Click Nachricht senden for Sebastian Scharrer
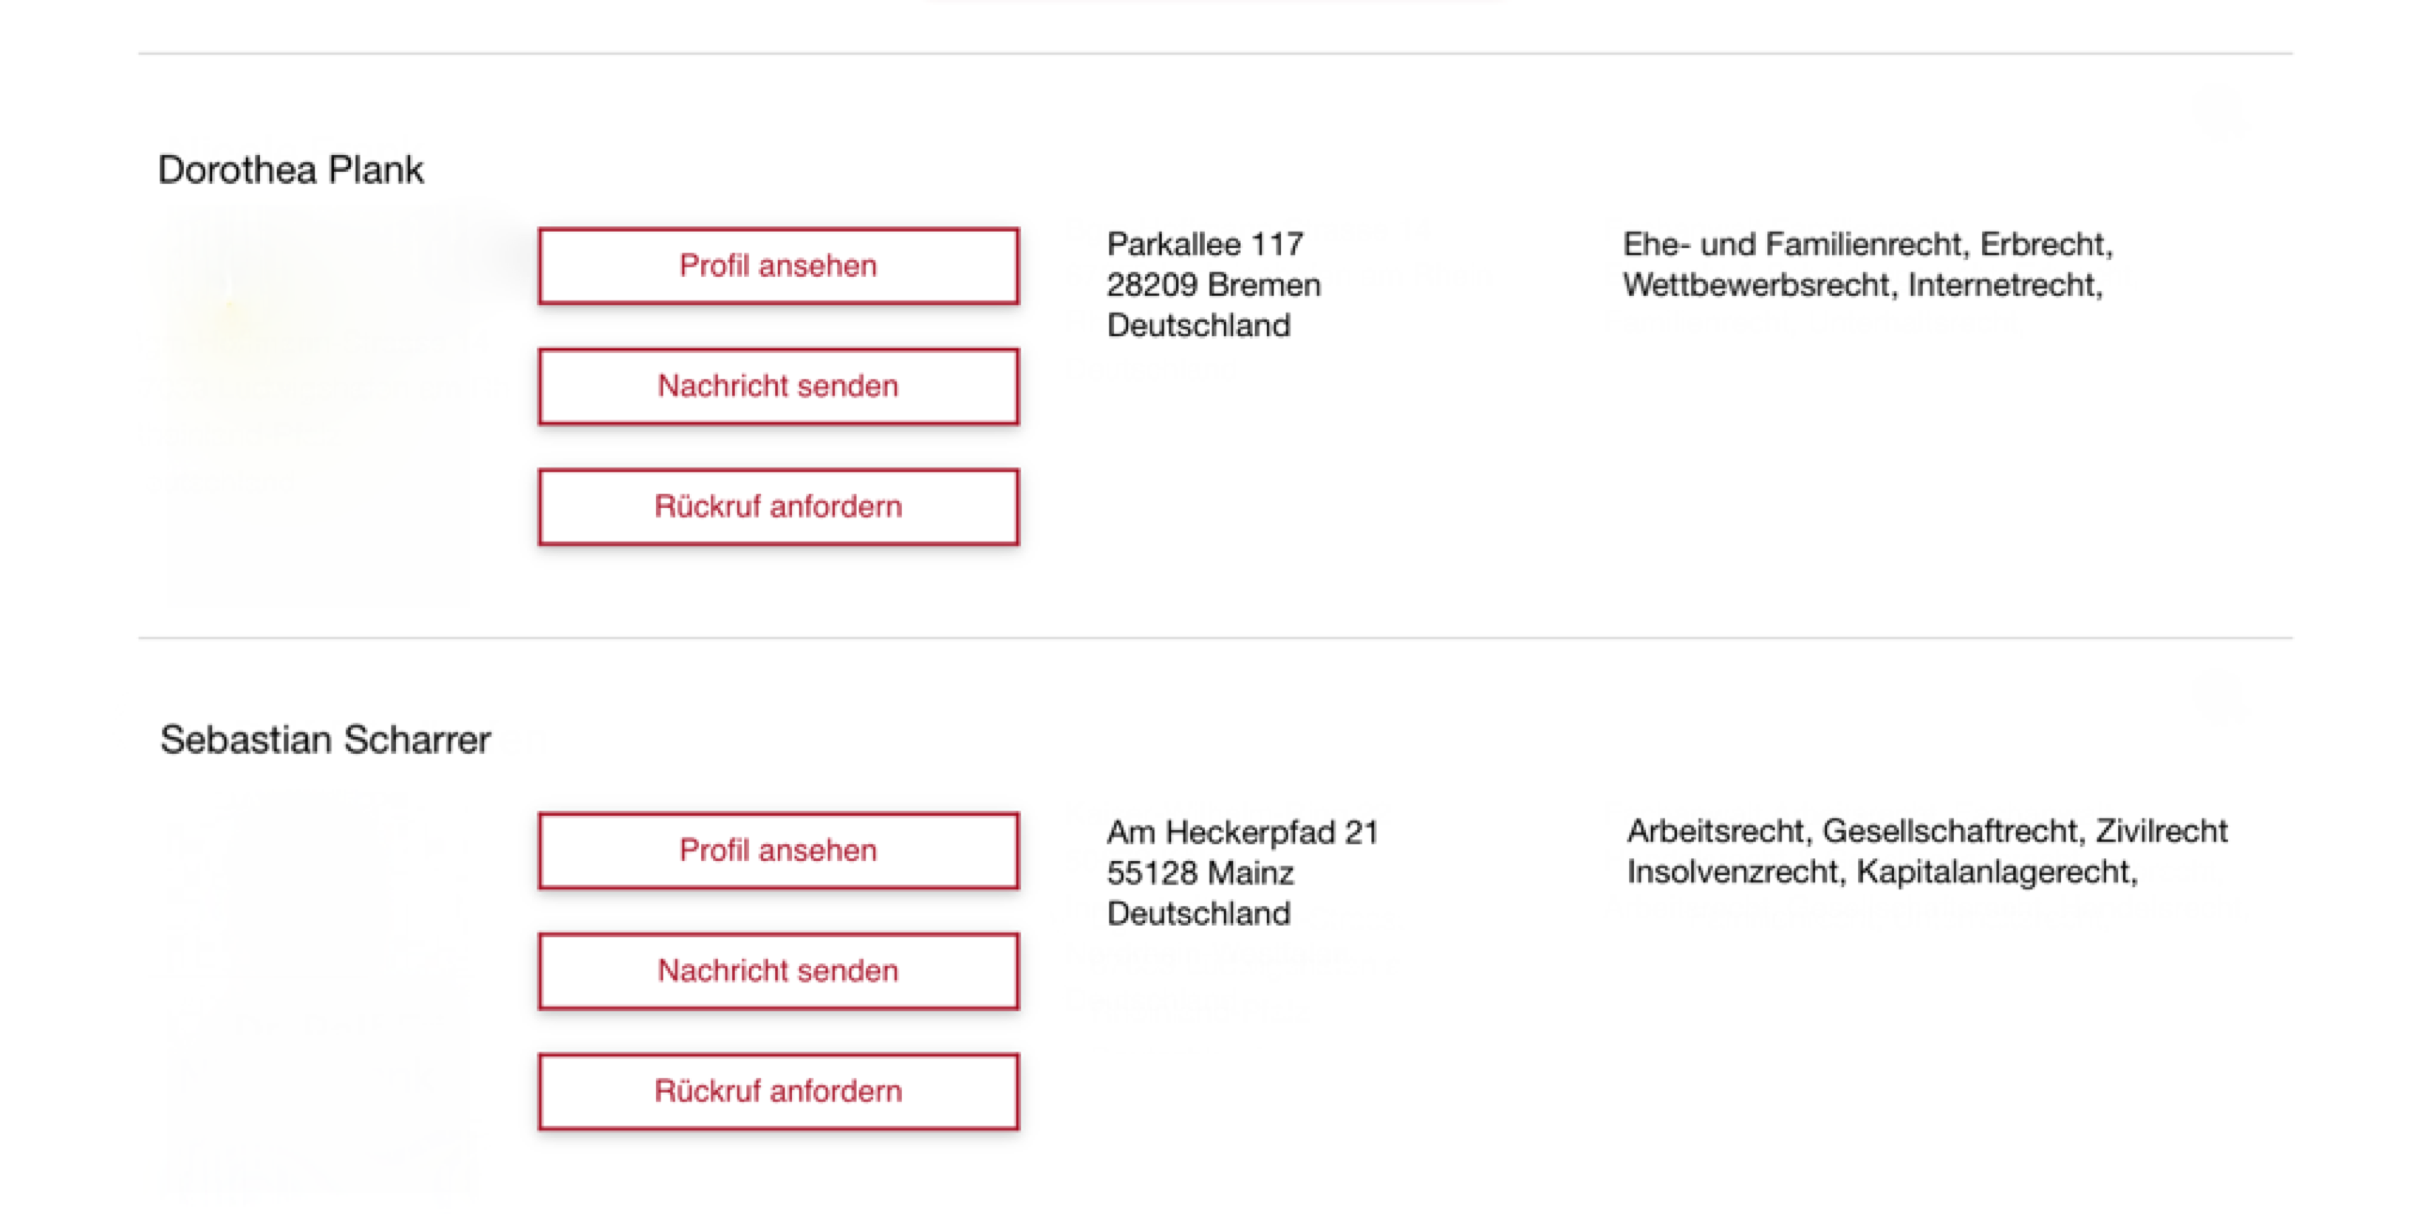Viewport: 2426px width, 1214px height. tap(778, 971)
